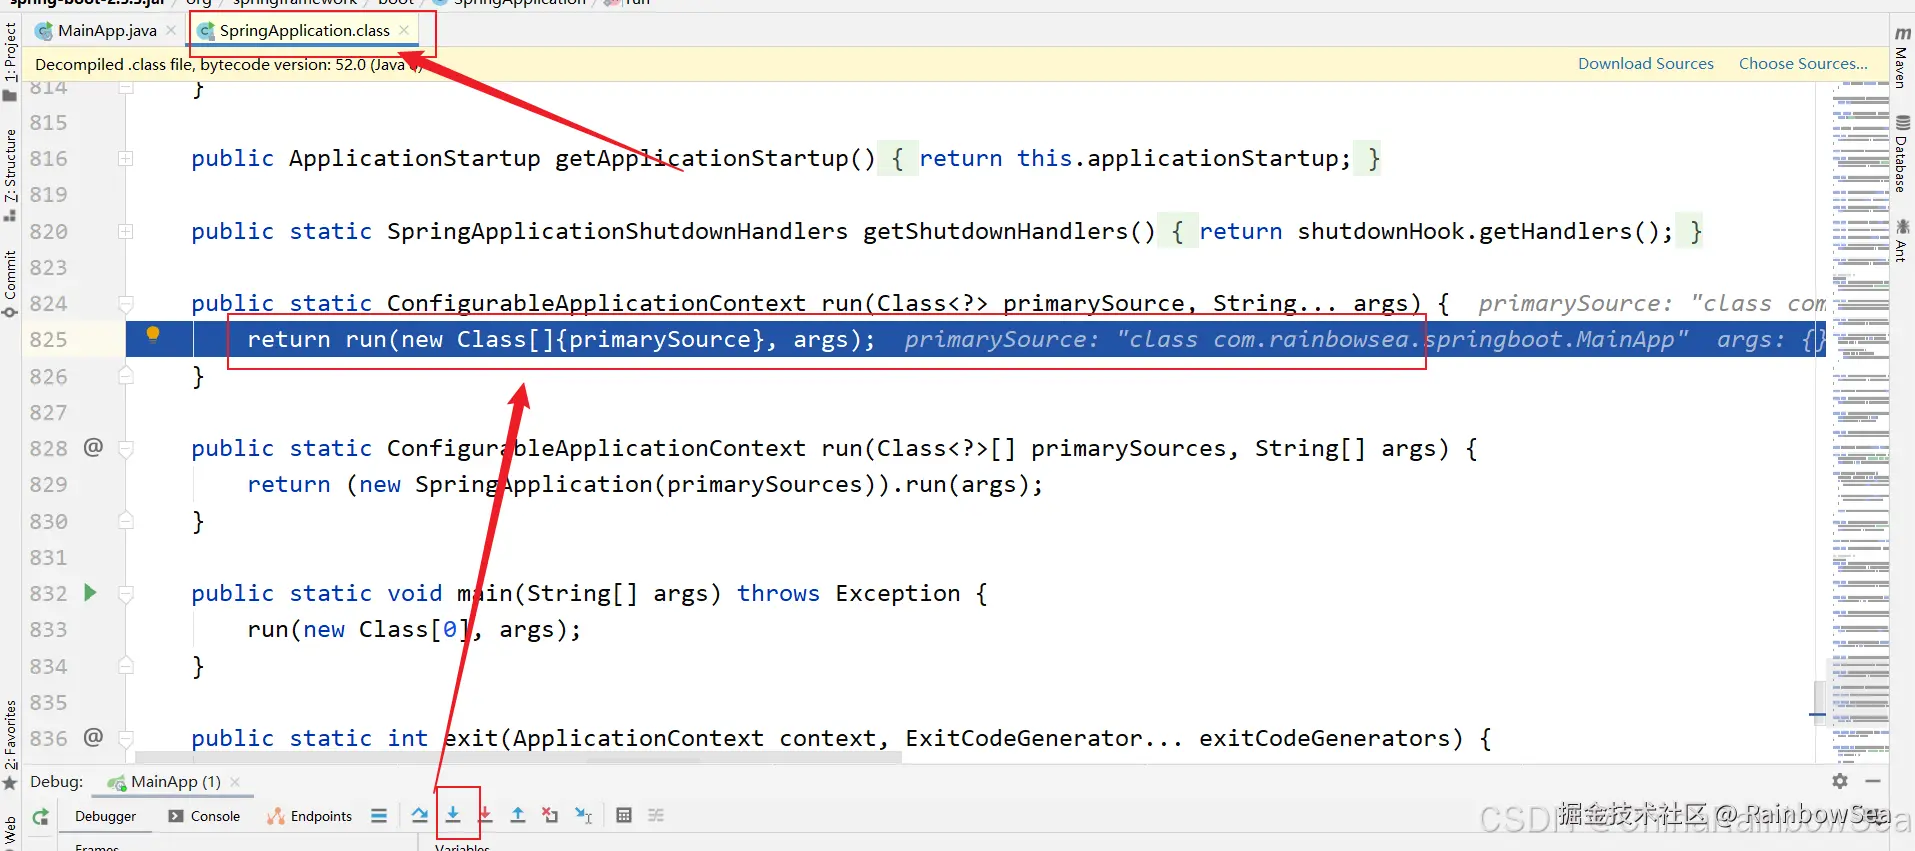Collapse the method starting at line 824
The image size is (1915, 851).
(x=126, y=303)
